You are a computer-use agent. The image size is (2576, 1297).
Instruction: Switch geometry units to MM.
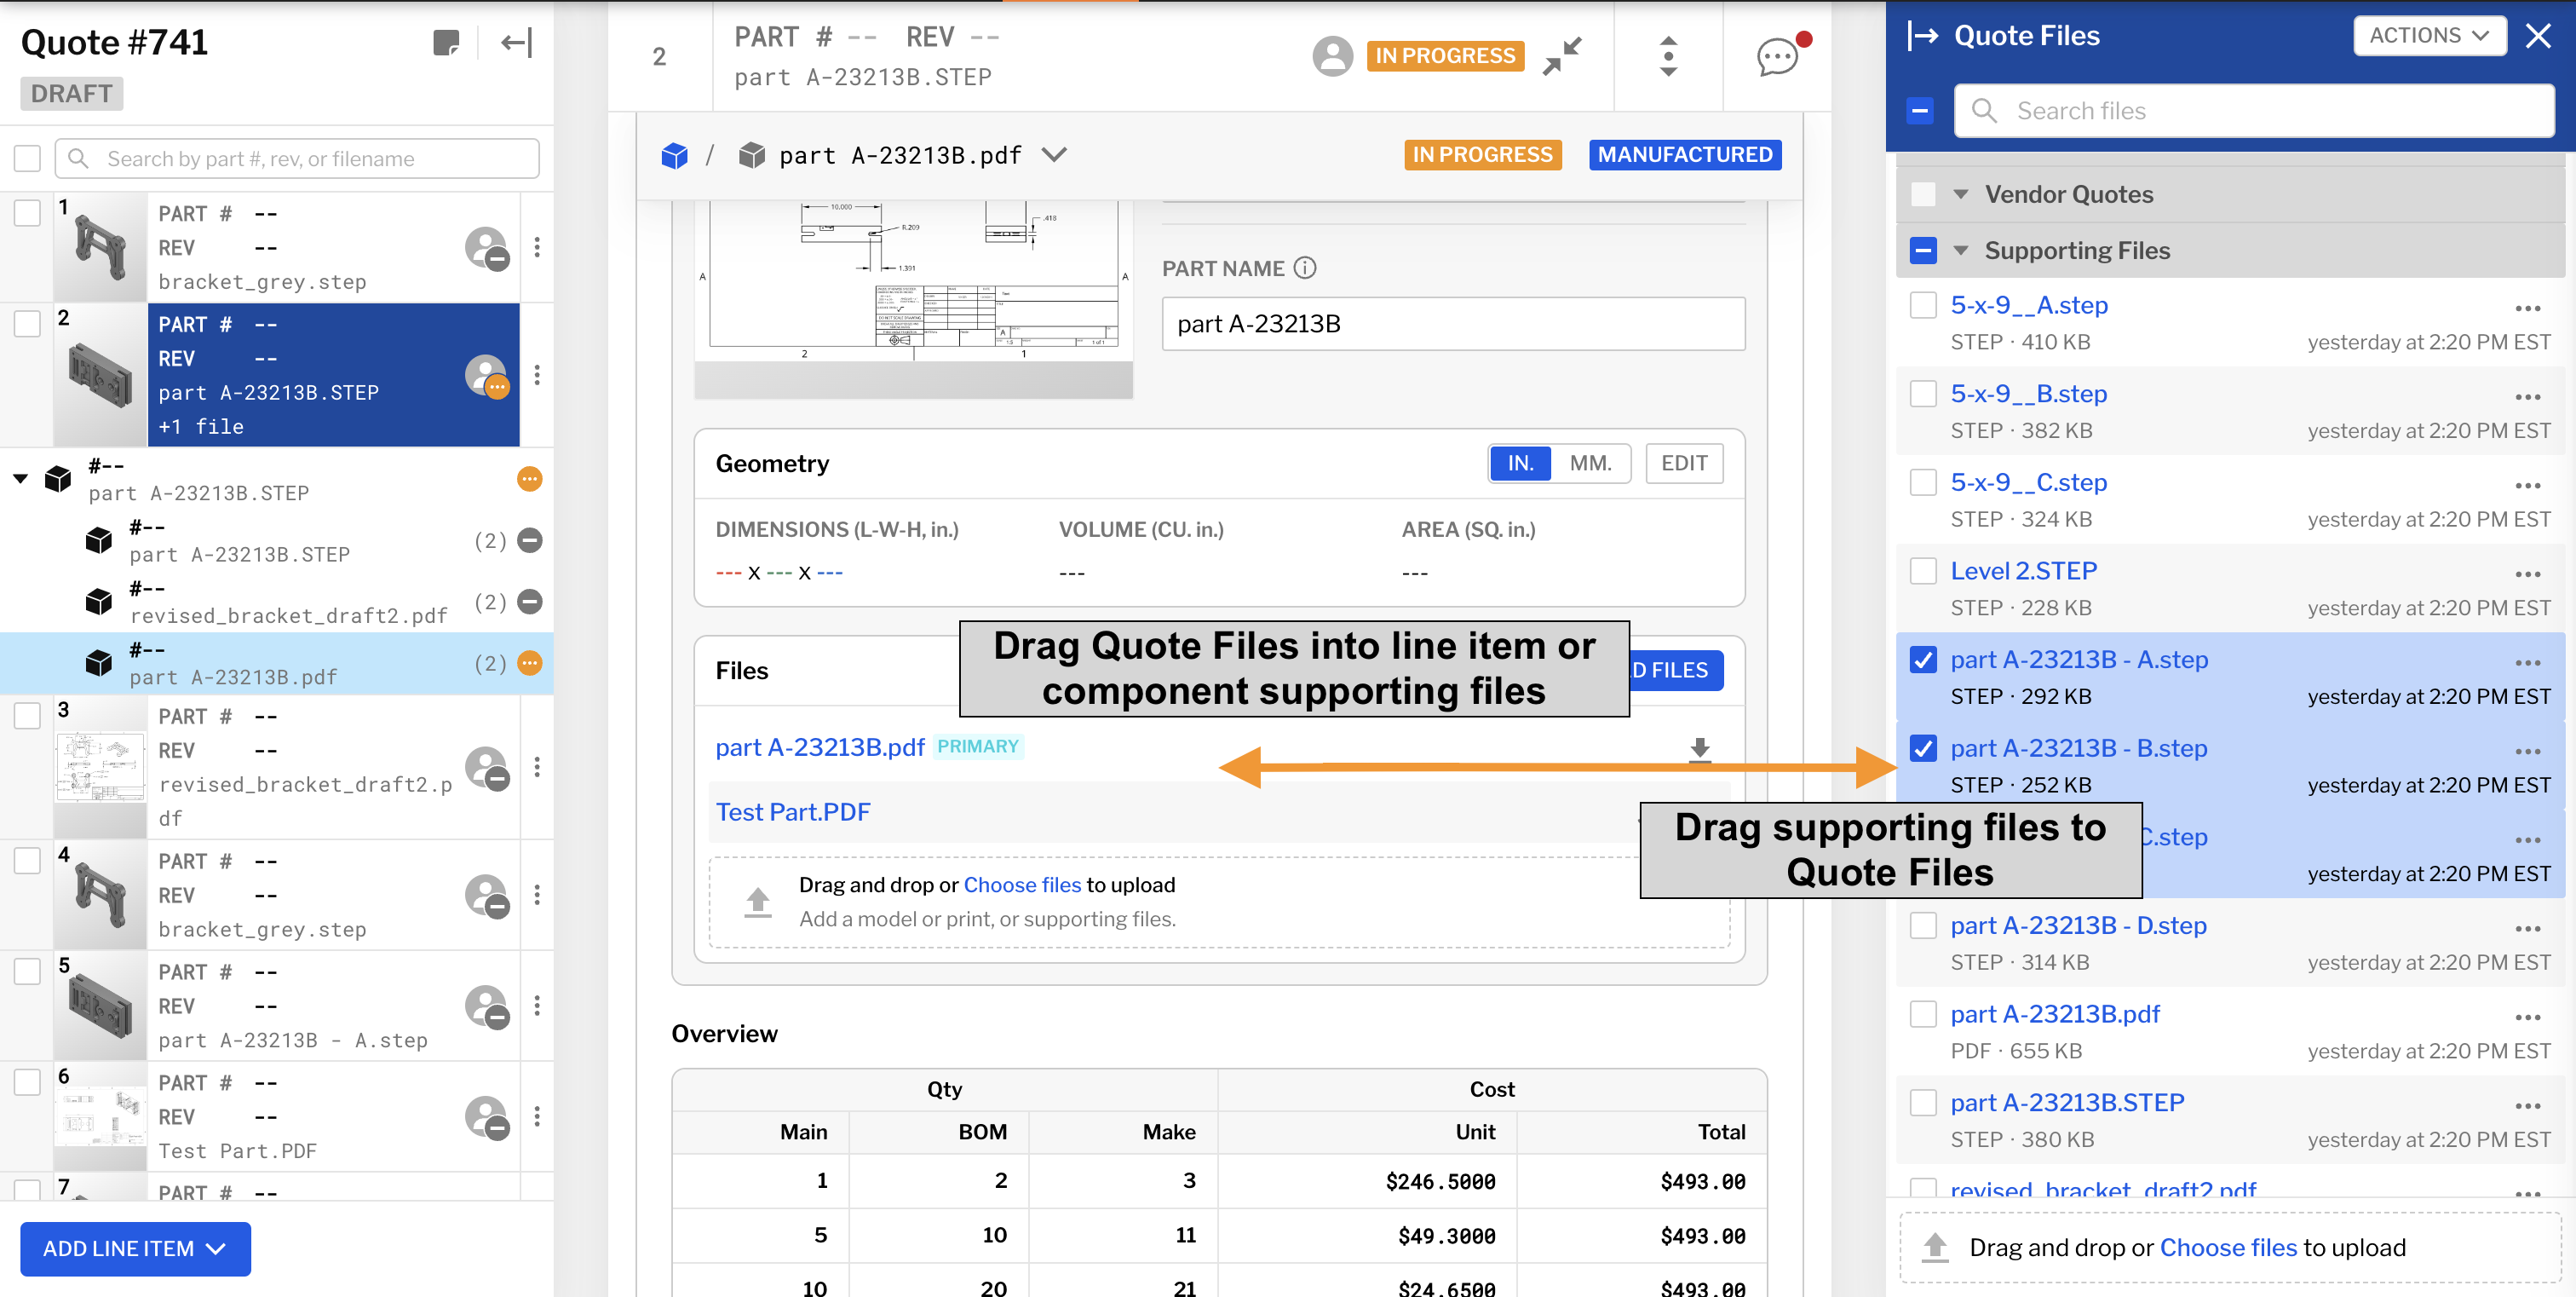pyautogui.click(x=1590, y=464)
